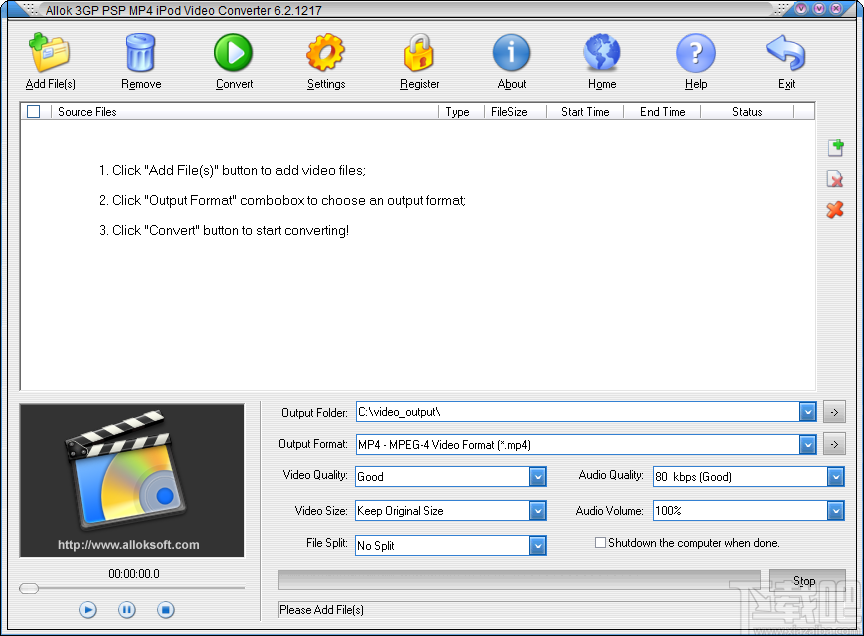The height and width of the screenshot is (636, 864).
Task: Open the Audio Volume dropdown
Action: tap(834, 511)
